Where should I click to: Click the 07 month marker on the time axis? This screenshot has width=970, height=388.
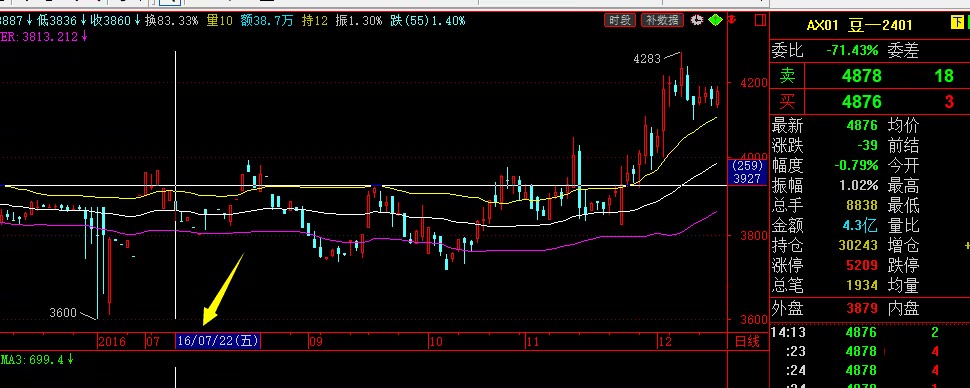tap(153, 342)
